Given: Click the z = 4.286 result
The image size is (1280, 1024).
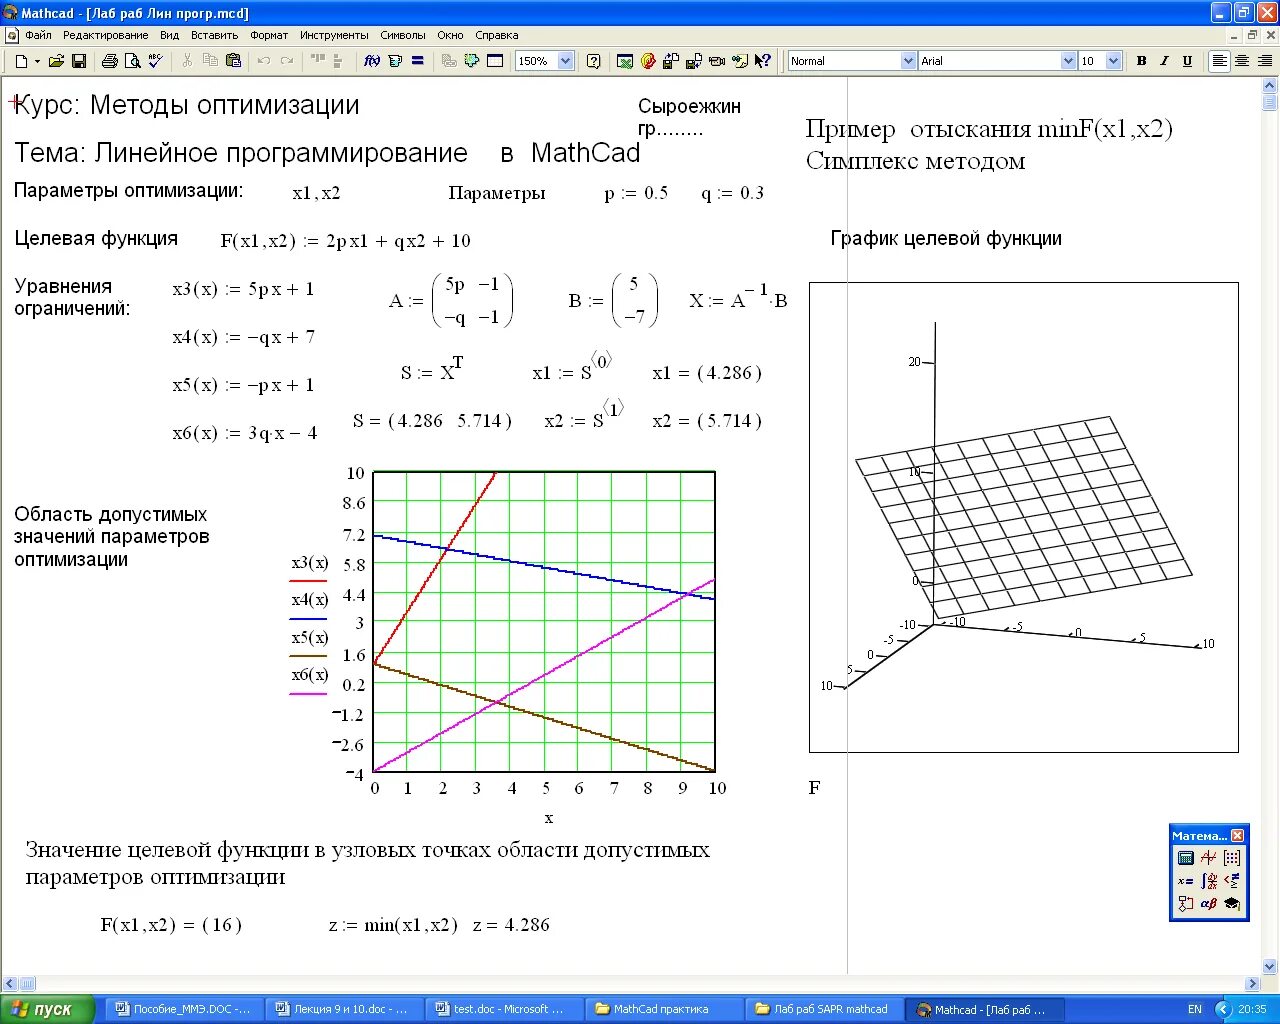Looking at the screenshot, I should (511, 925).
